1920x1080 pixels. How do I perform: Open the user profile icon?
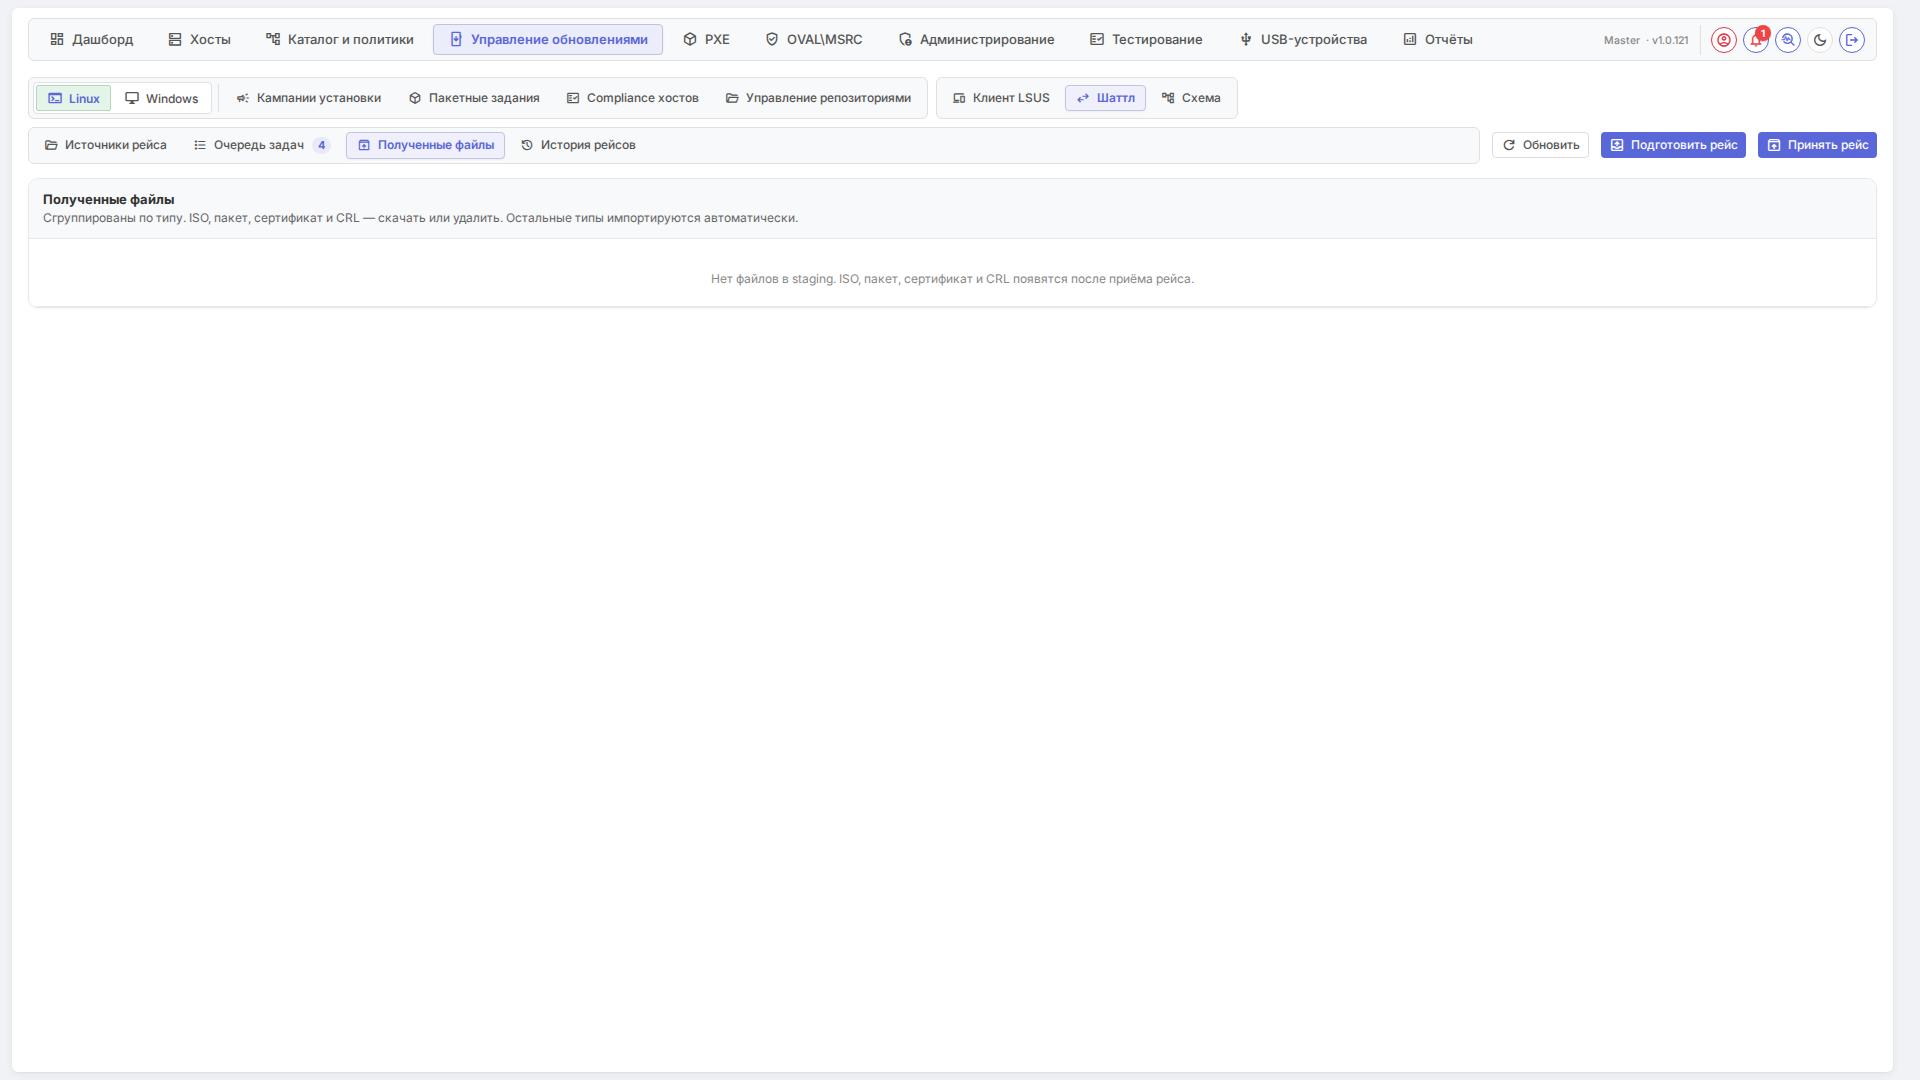[x=1723, y=40]
